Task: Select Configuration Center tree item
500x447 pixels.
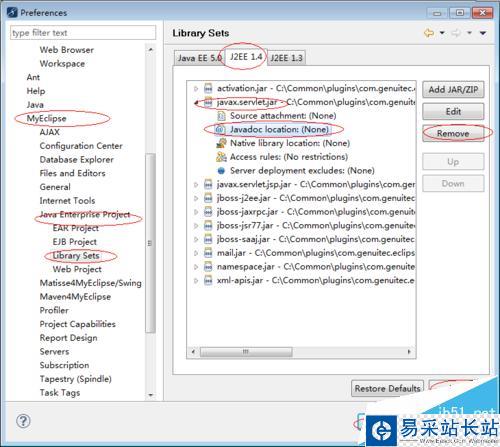Action: [81, 146]
